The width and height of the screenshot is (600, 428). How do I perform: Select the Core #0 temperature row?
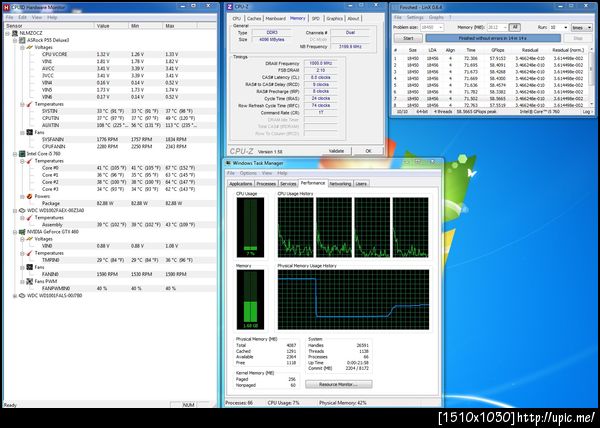point(110,168)
